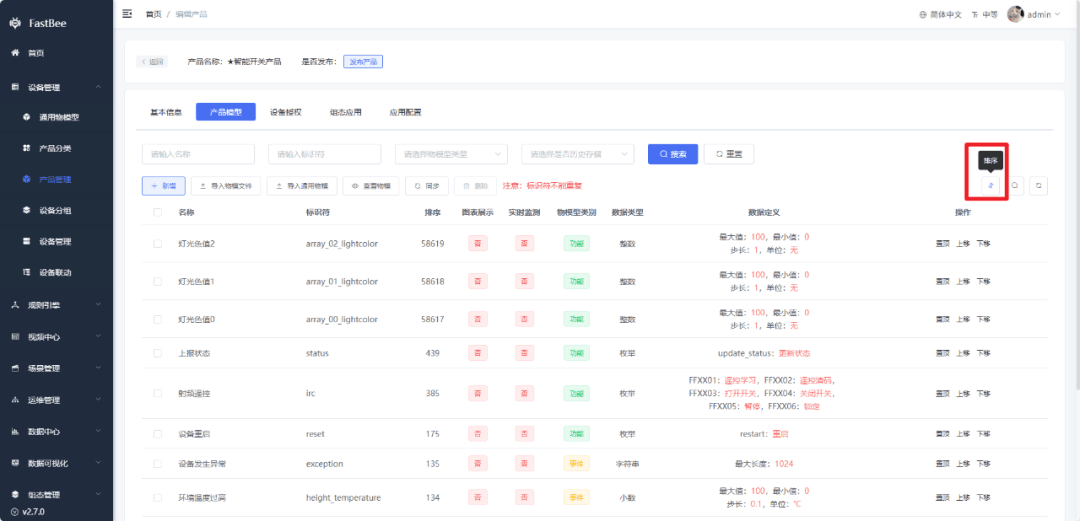The height and width of the screenshot is (521, 1080).
Task: Click 导入通用物模 upload button
Action: click(302, 186)
